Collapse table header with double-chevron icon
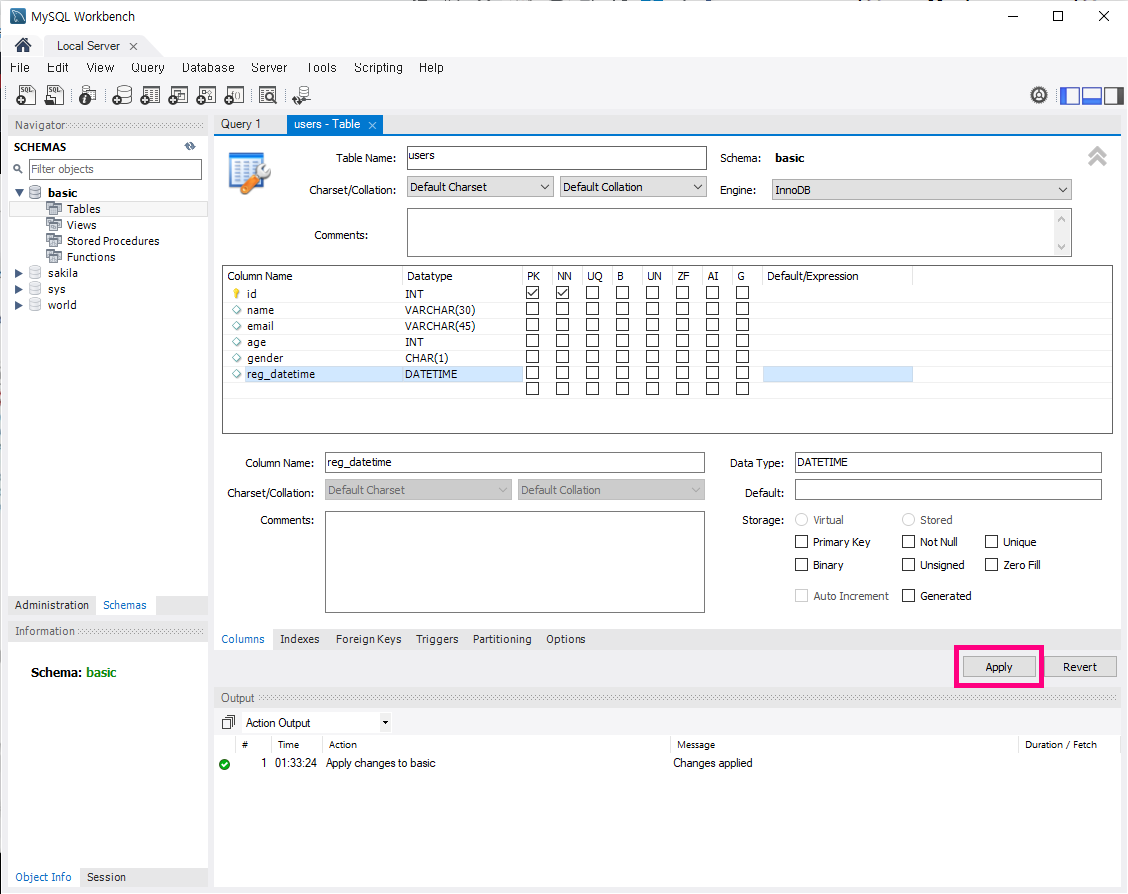Screen dimensions: 1128x894 tap(1097, 156)
